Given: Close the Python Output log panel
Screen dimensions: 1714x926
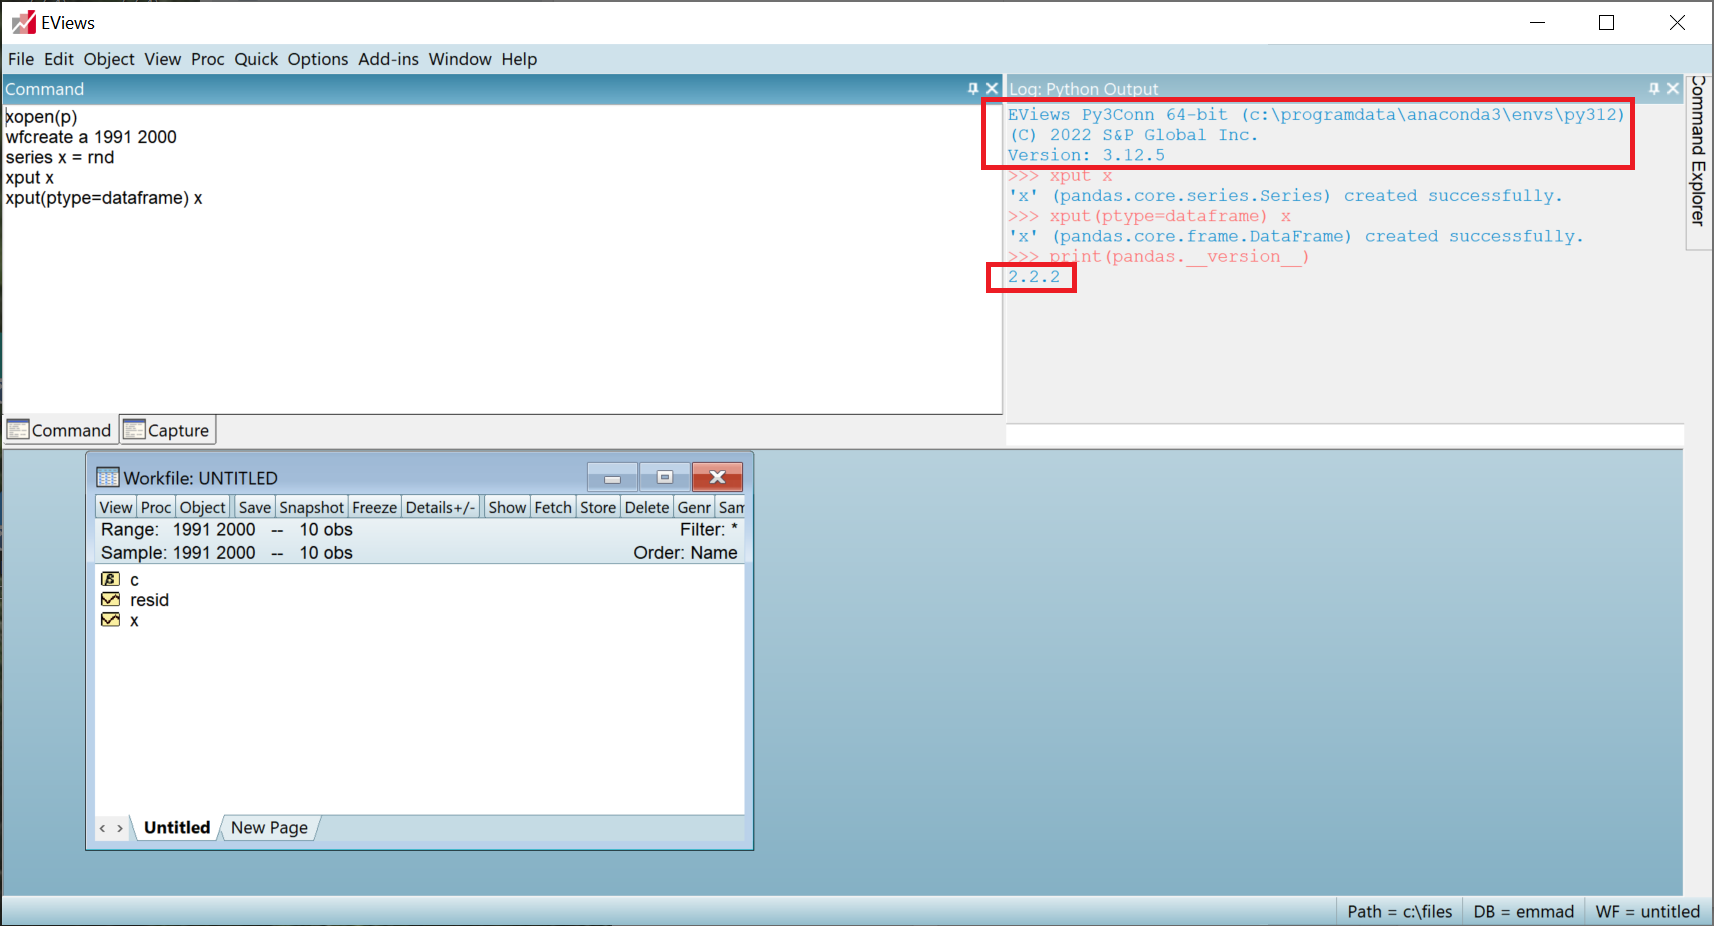Looking at the screenshot, I should click(x=1673, y=89).
